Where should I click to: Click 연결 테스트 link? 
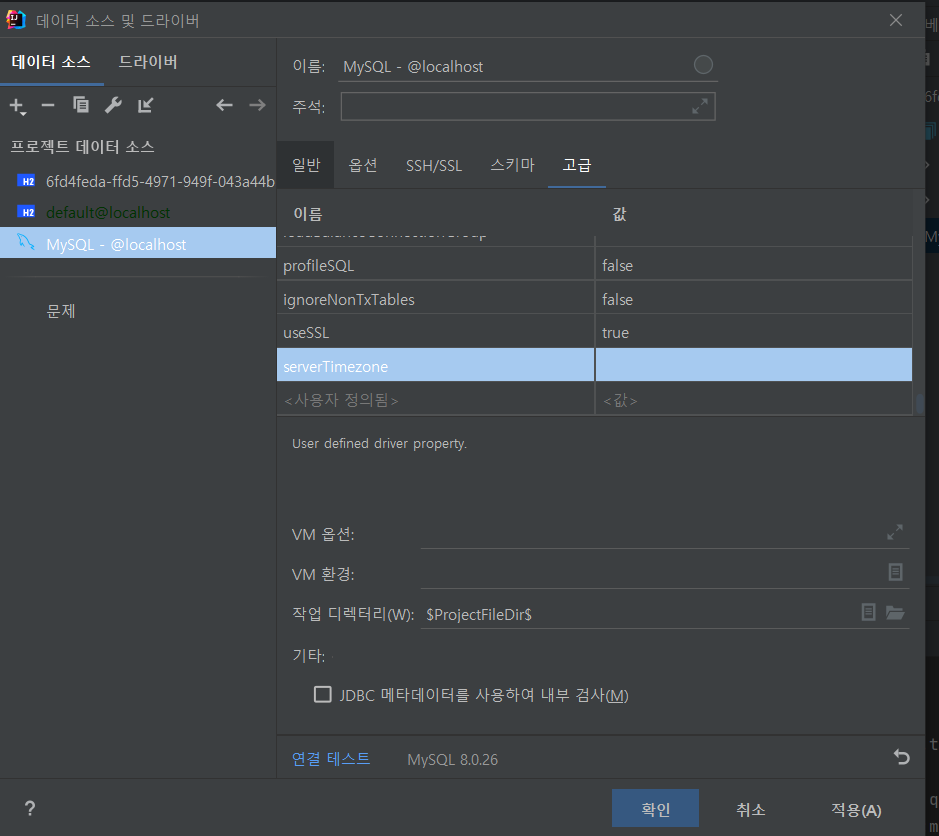click(331, 759)
